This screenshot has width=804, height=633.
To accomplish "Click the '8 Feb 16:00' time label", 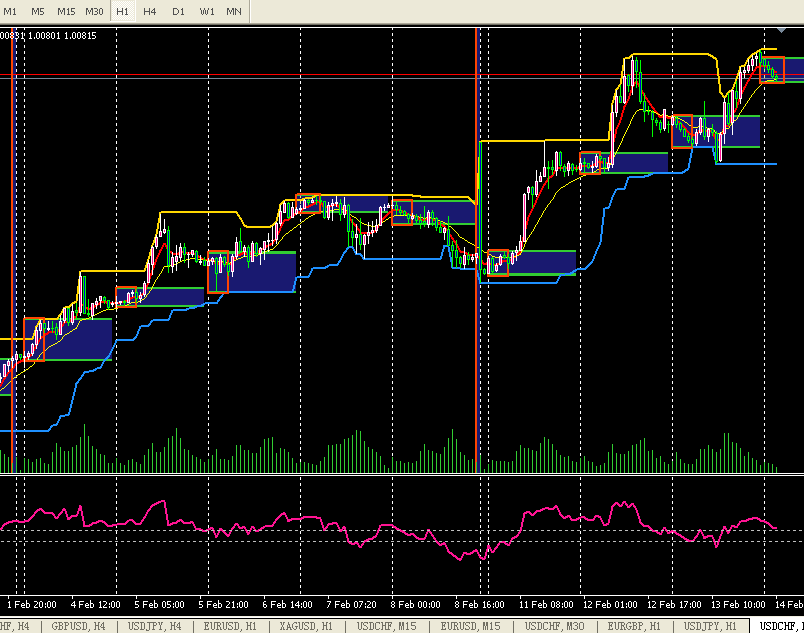I will click(x=479, y=605).
